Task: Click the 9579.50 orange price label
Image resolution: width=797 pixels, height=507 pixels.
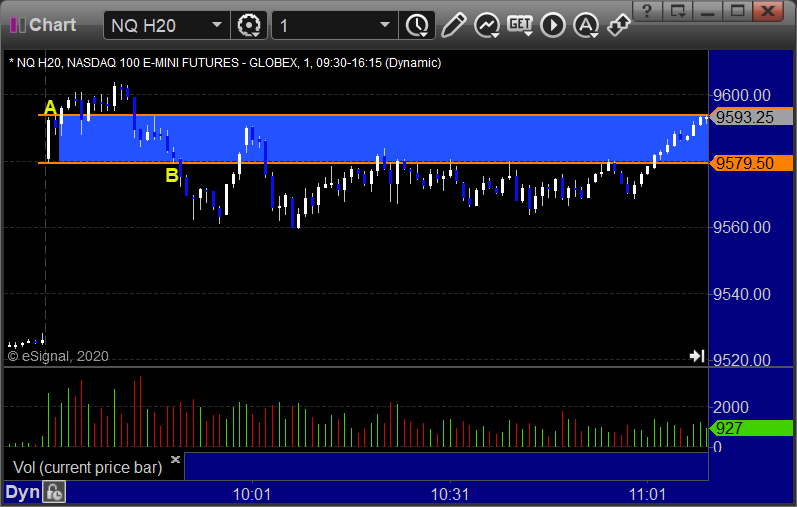Action: (x=752, y=163)
